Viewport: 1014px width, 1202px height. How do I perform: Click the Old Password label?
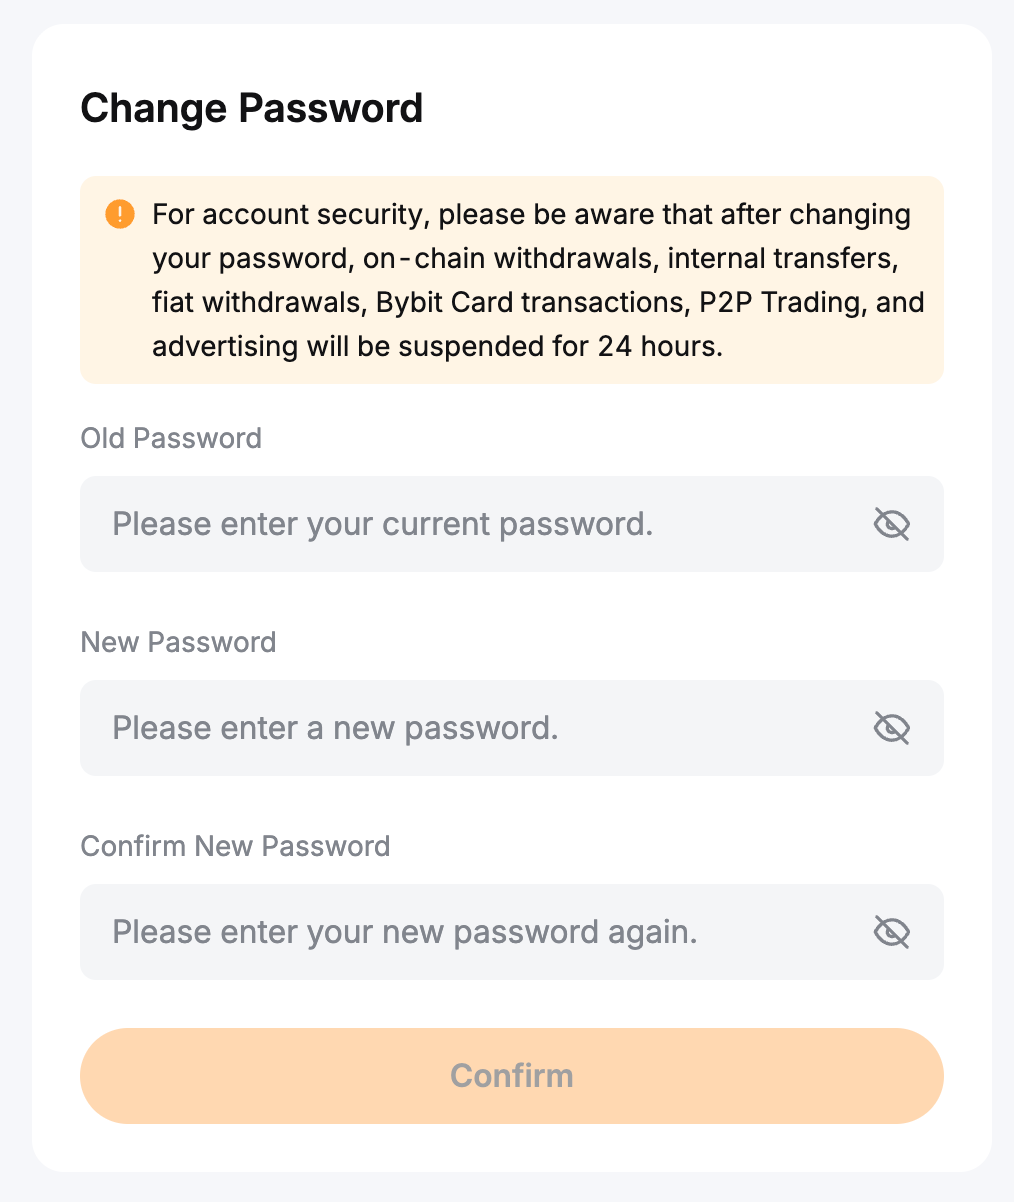click(171, 438)
